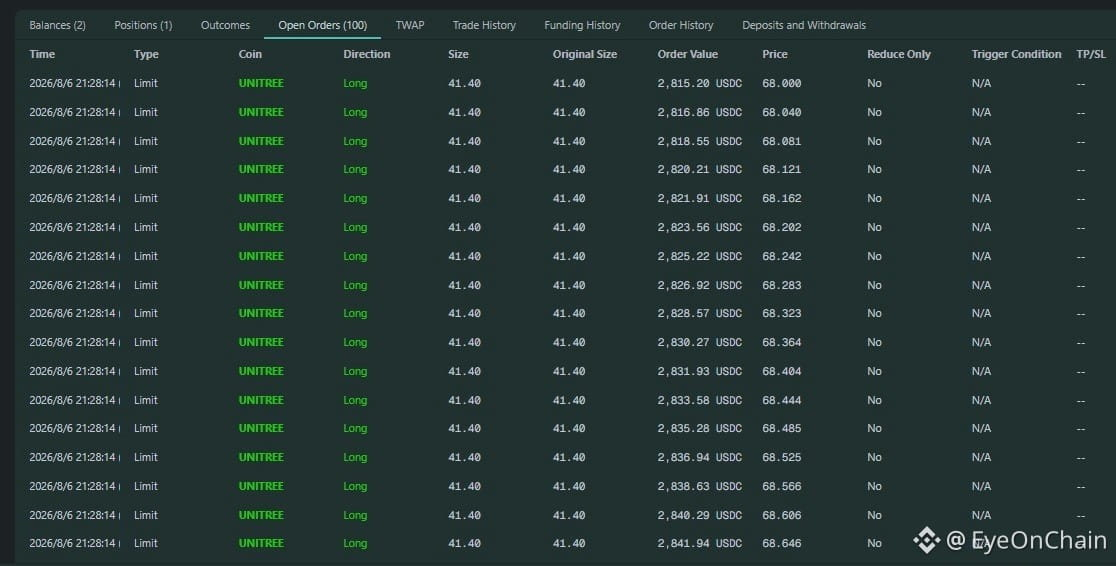Click the price 68.606
The height and width of the screenshot is (566, 1116).
[781, 515]
